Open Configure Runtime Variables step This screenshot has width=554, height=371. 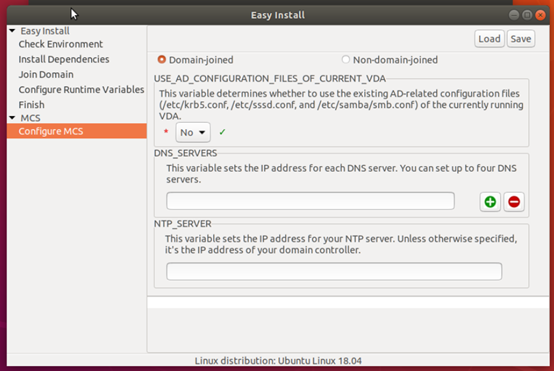click(x=81, y=90)
